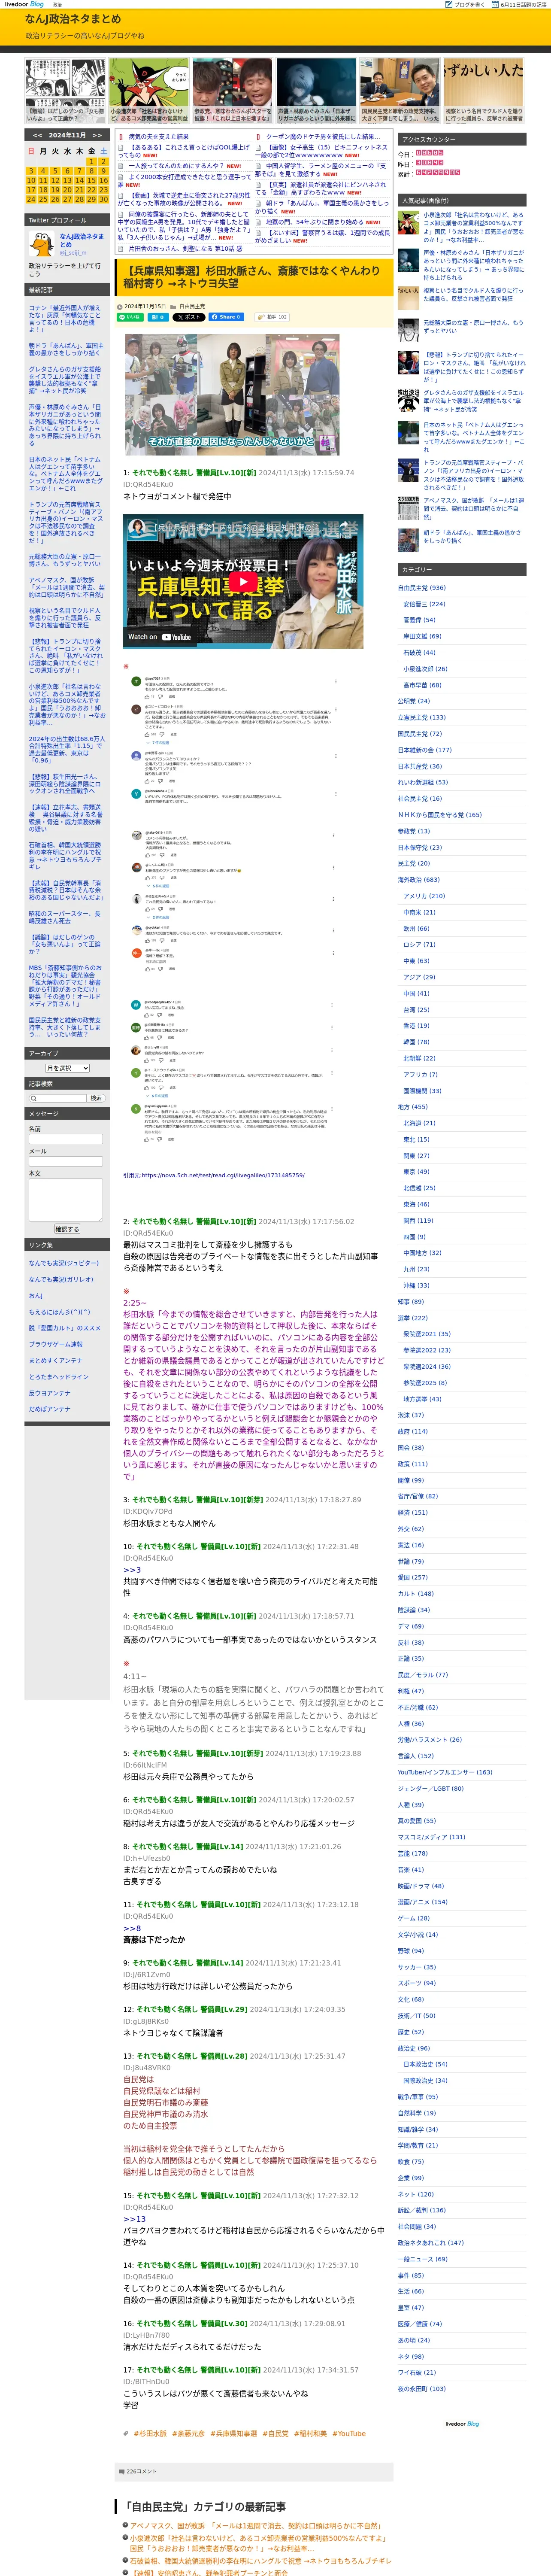
Task: Click the メール input field
Action: (66, 1161)
